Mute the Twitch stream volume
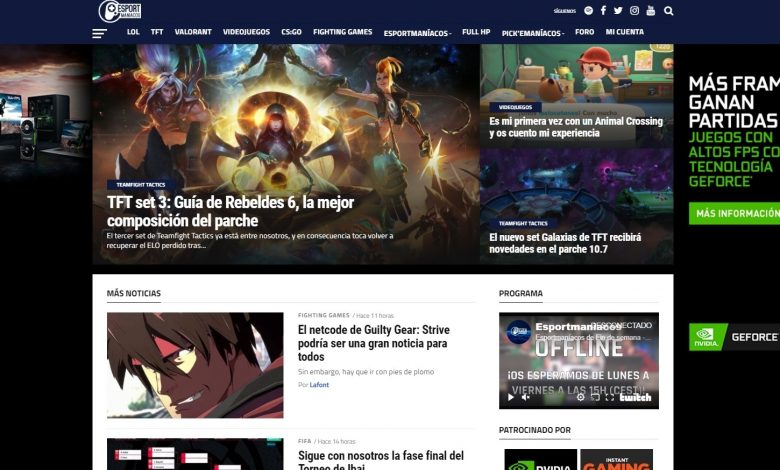 click(x=527, y=397)
